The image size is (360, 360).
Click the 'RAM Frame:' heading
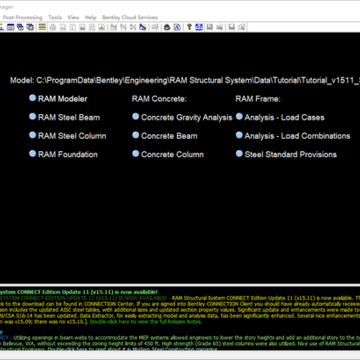pyautogui.click(x=258, y=99)
